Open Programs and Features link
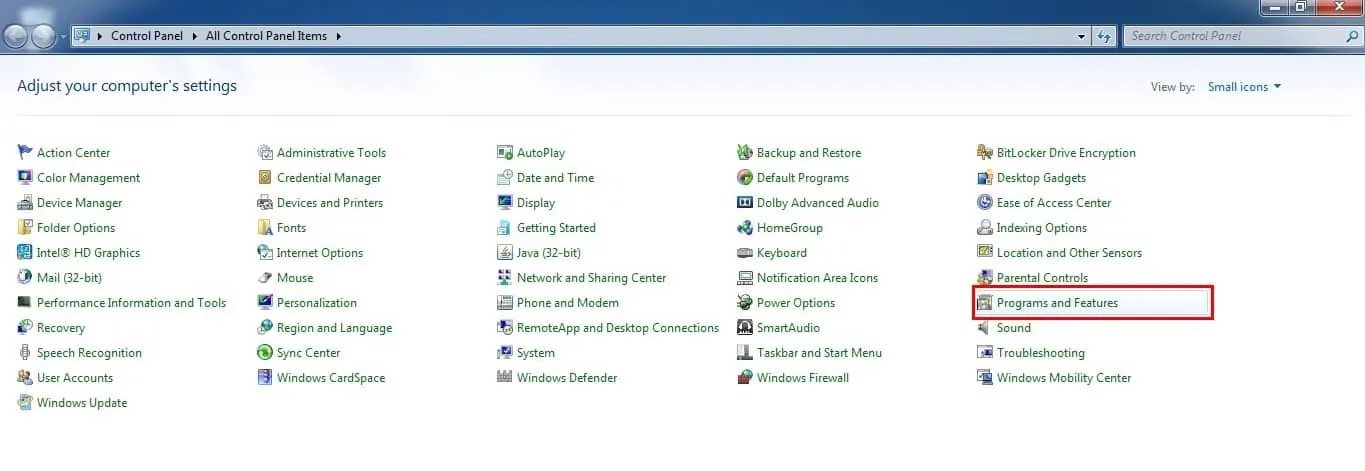 pos(1057,303)
